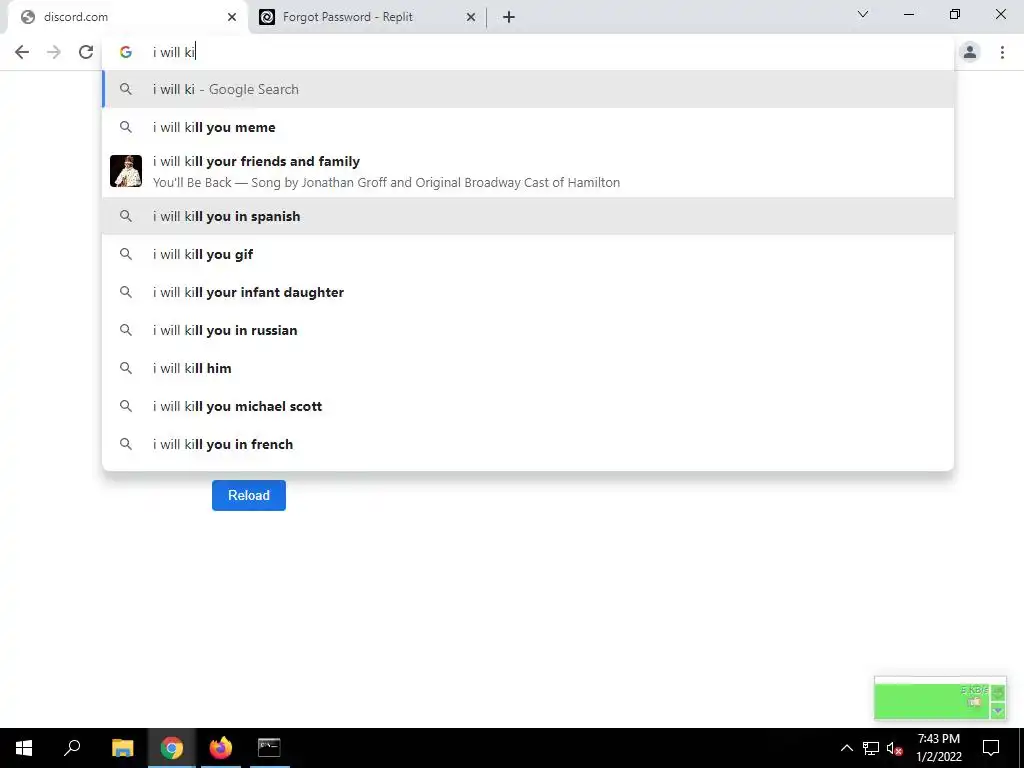Click the blue Reload button

[x=249, y=496]
